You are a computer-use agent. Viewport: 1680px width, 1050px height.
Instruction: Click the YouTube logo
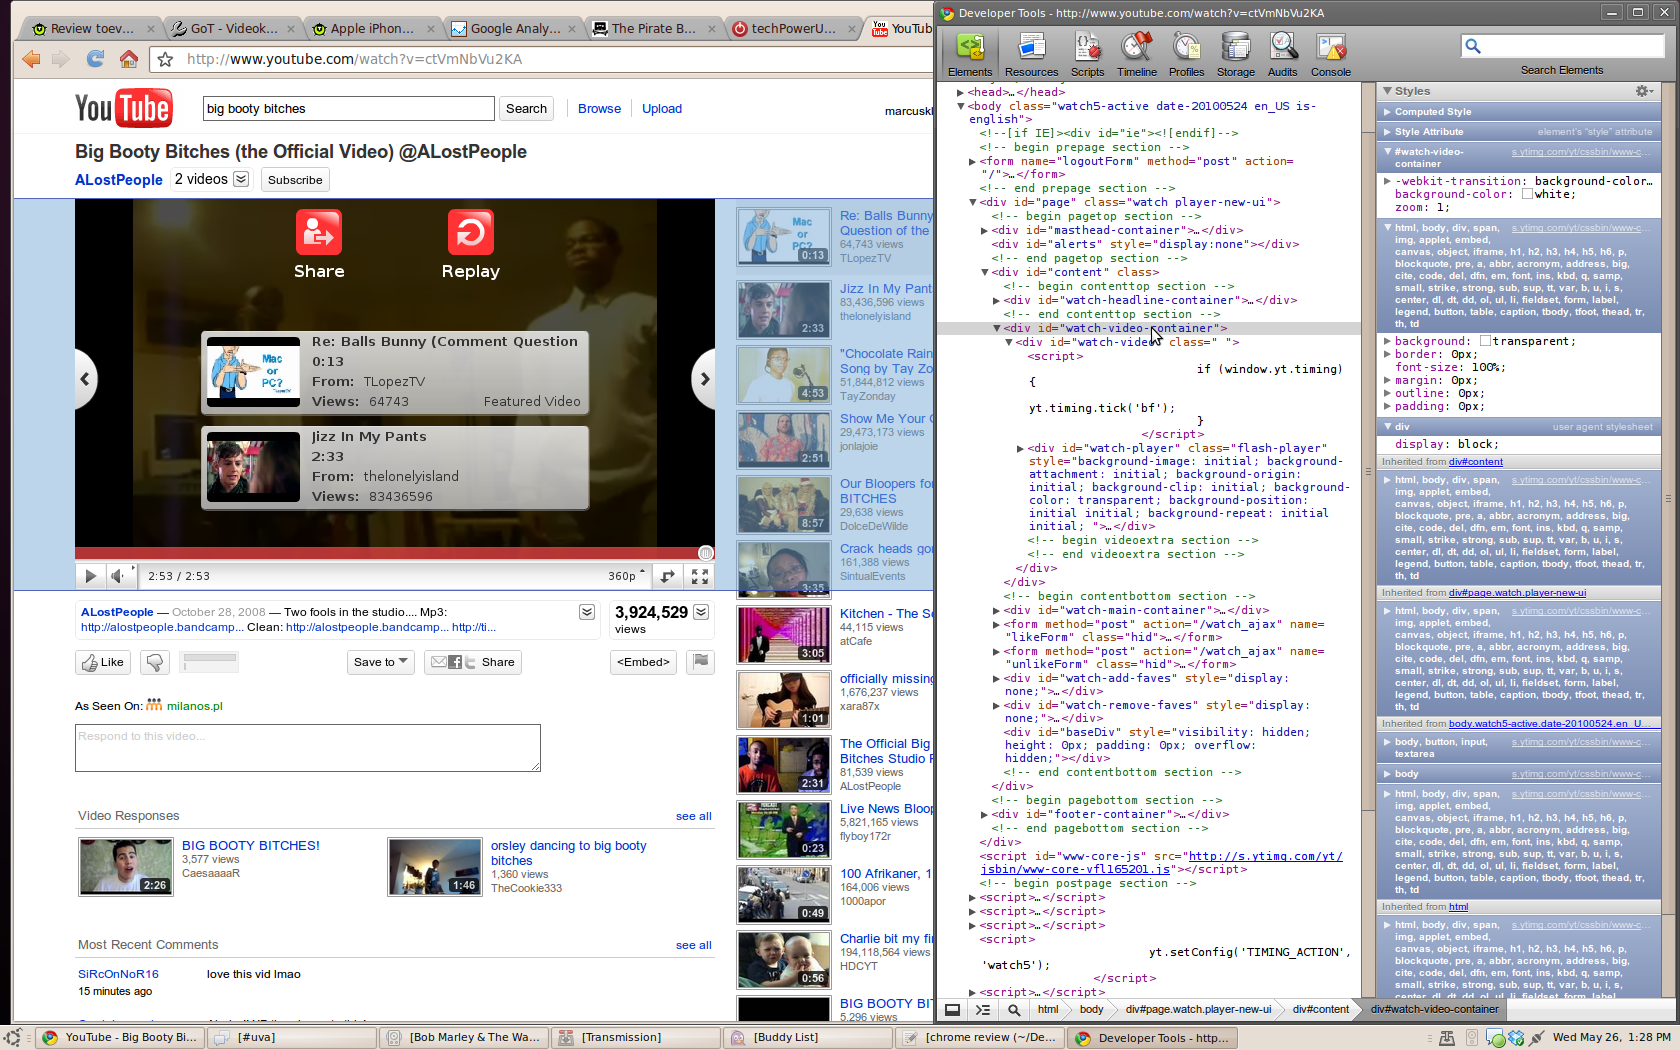(124, 108)
